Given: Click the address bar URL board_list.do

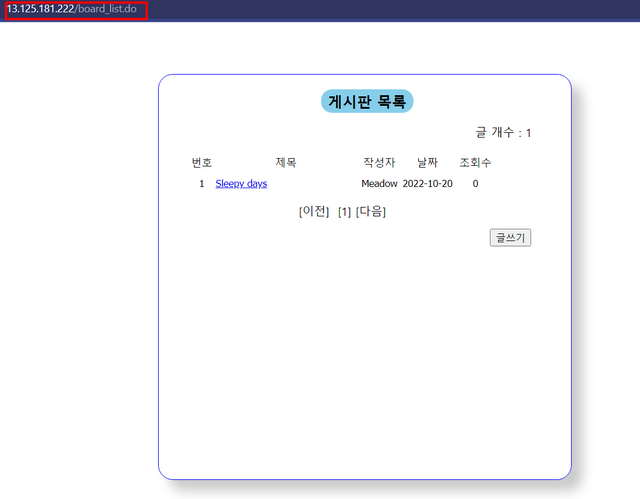Looking at the screenshot, I should click(72, 9).
